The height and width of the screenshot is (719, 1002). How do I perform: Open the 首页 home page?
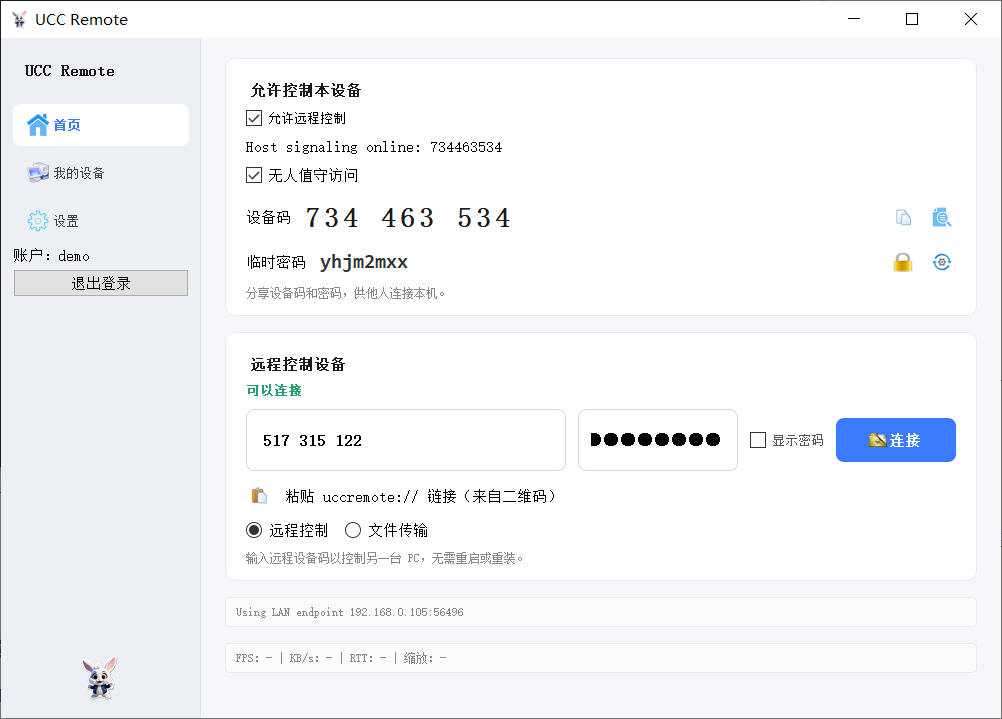(x=101, y=125)
